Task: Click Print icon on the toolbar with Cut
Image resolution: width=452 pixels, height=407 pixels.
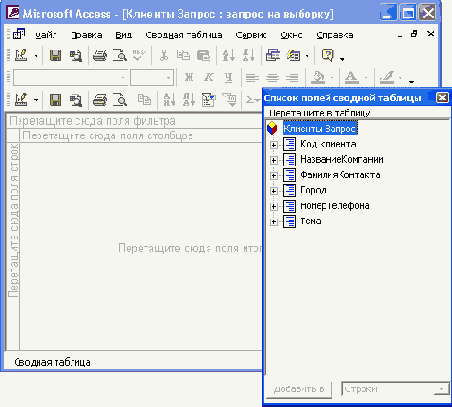Action: click(100, 55)
